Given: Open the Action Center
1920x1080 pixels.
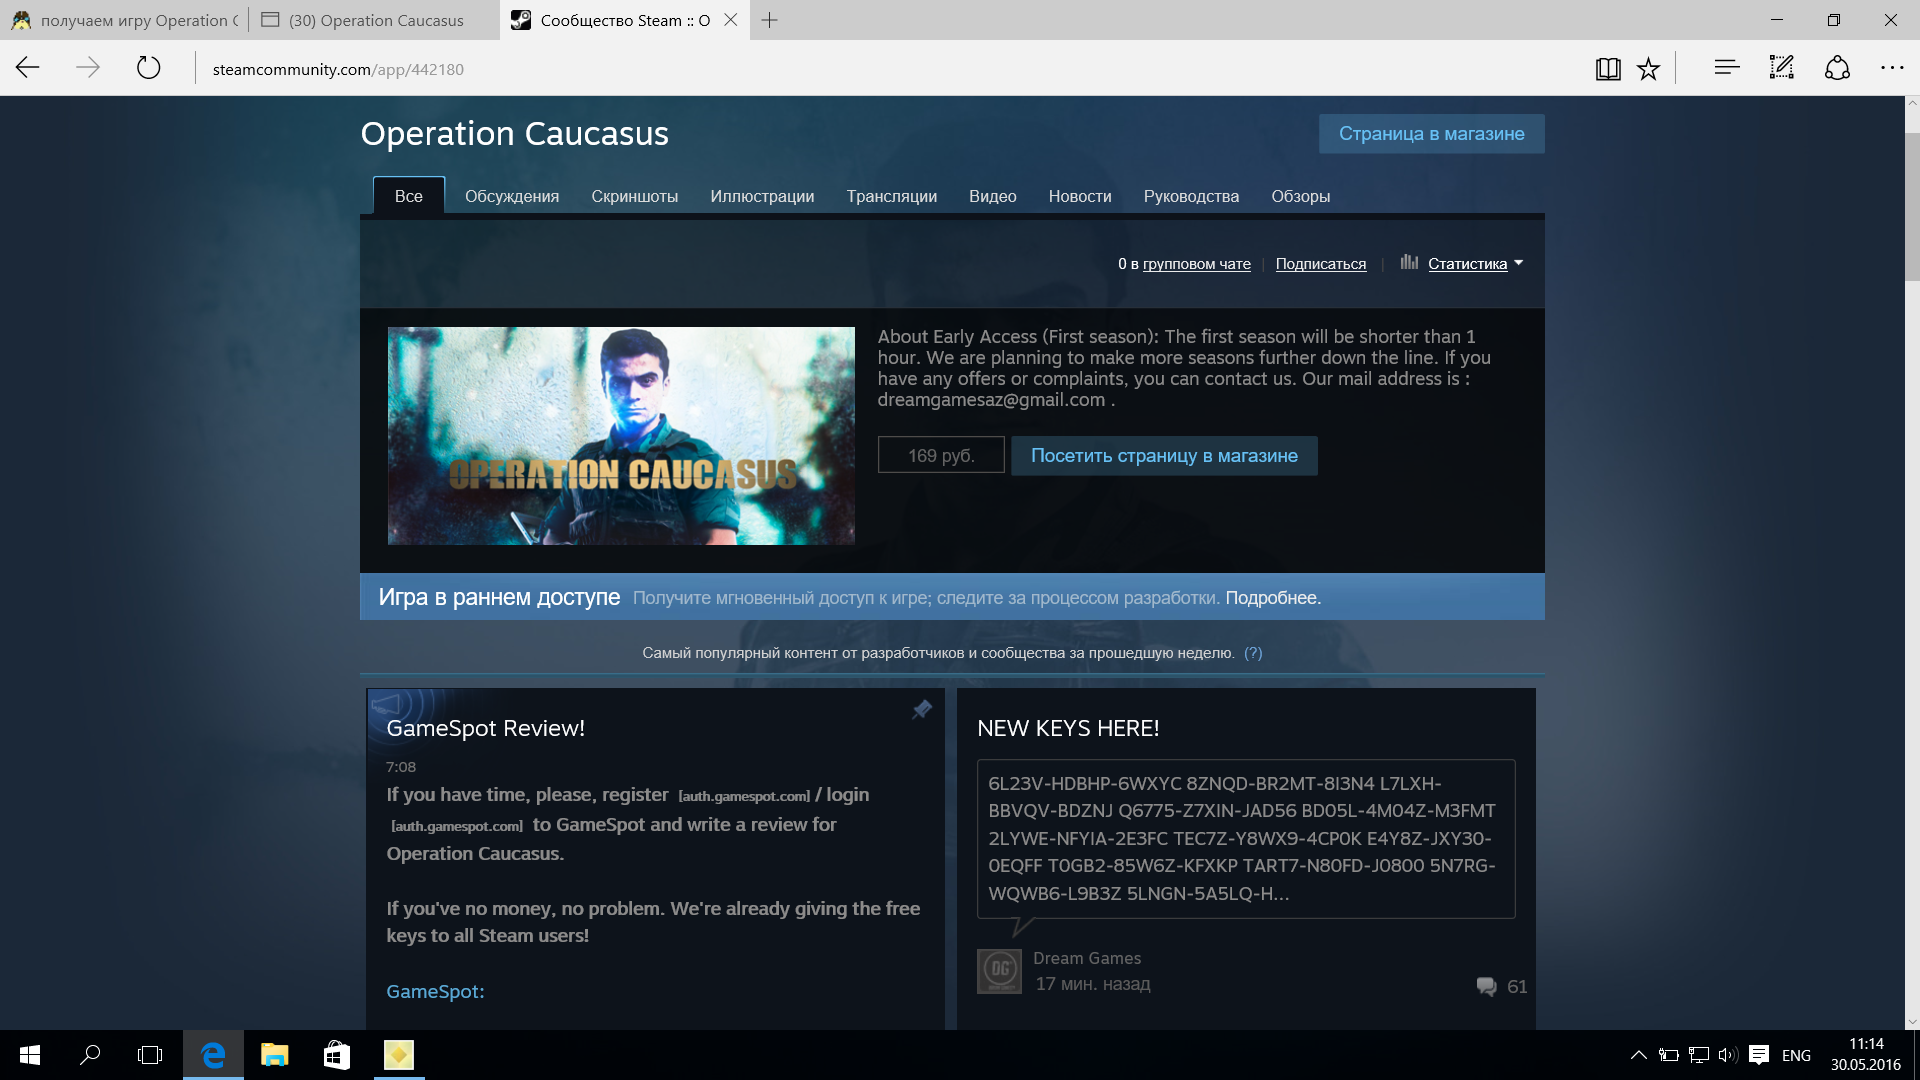Looking at the screenshot, I should pyautogui.click(x=1759, y=1055).
